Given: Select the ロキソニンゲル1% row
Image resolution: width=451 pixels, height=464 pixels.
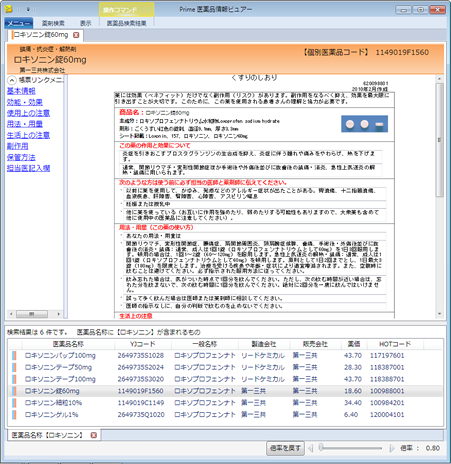Looking at the screenshot, I should click(226, 415).
